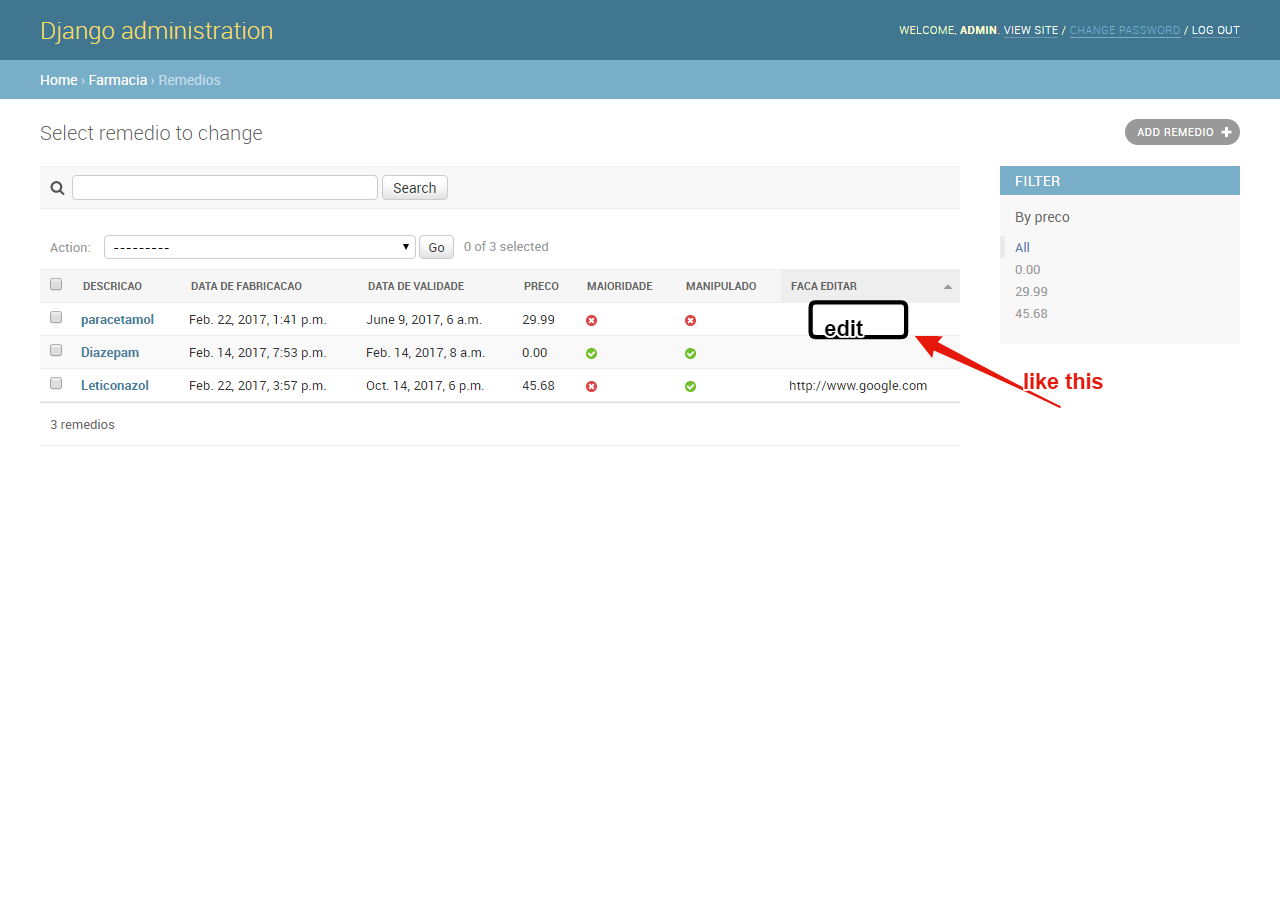Click the '3 remedios' count text
This screenshot has height=918, width=1280.
(x=82, y=425)
